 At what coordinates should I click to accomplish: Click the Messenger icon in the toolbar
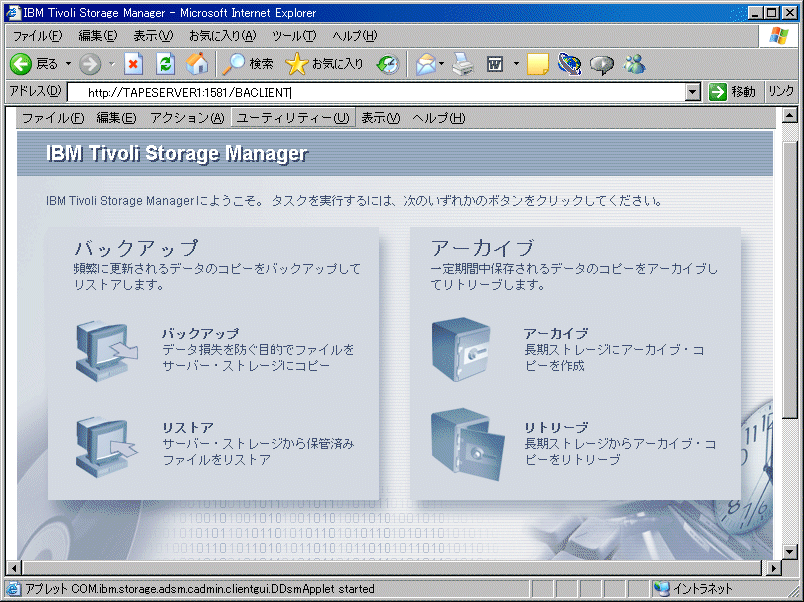634,64
